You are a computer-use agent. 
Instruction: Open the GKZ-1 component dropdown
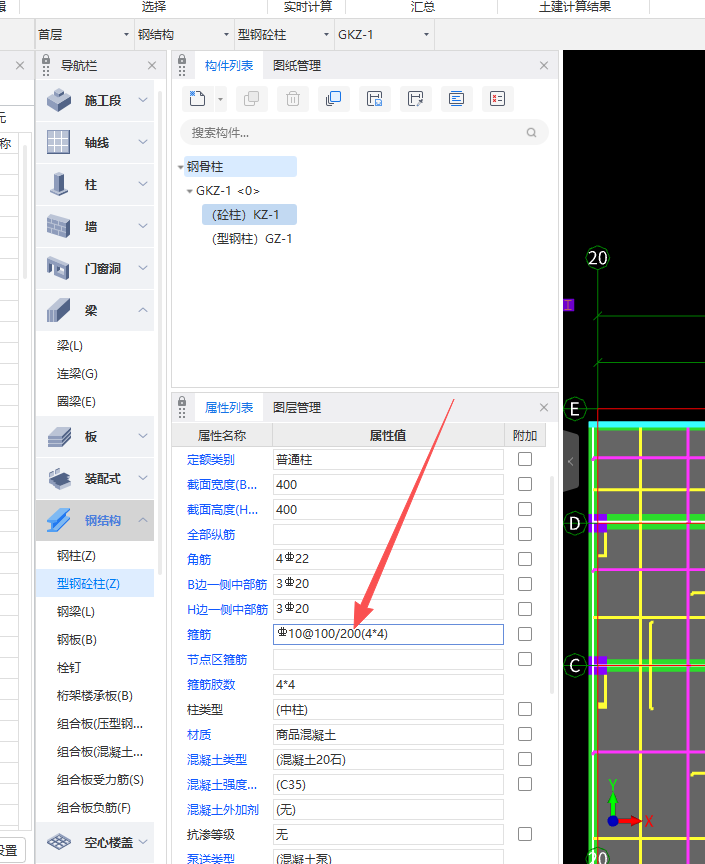point(384,35)
